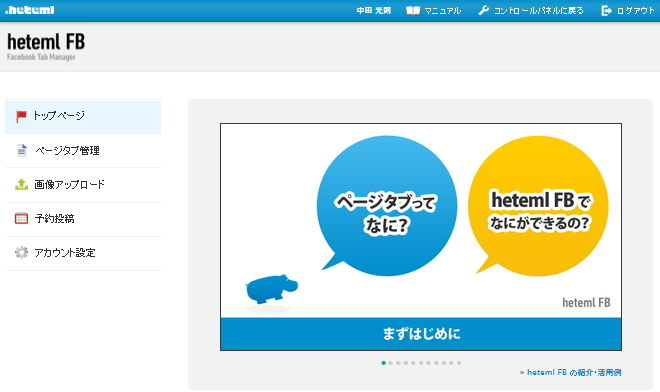Click the まずはじめに blue banner

[421, 334]
